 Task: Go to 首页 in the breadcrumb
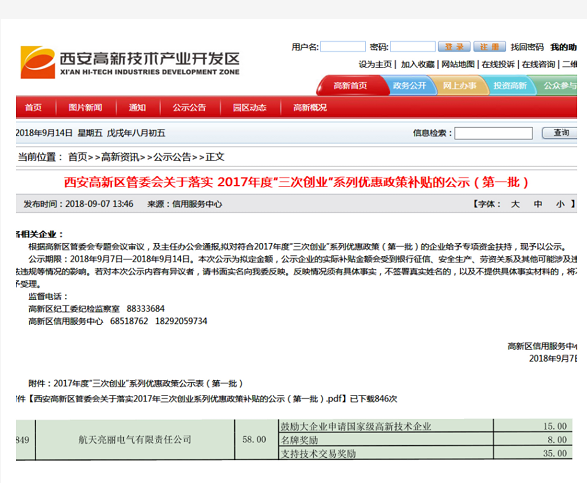point(77,157)
